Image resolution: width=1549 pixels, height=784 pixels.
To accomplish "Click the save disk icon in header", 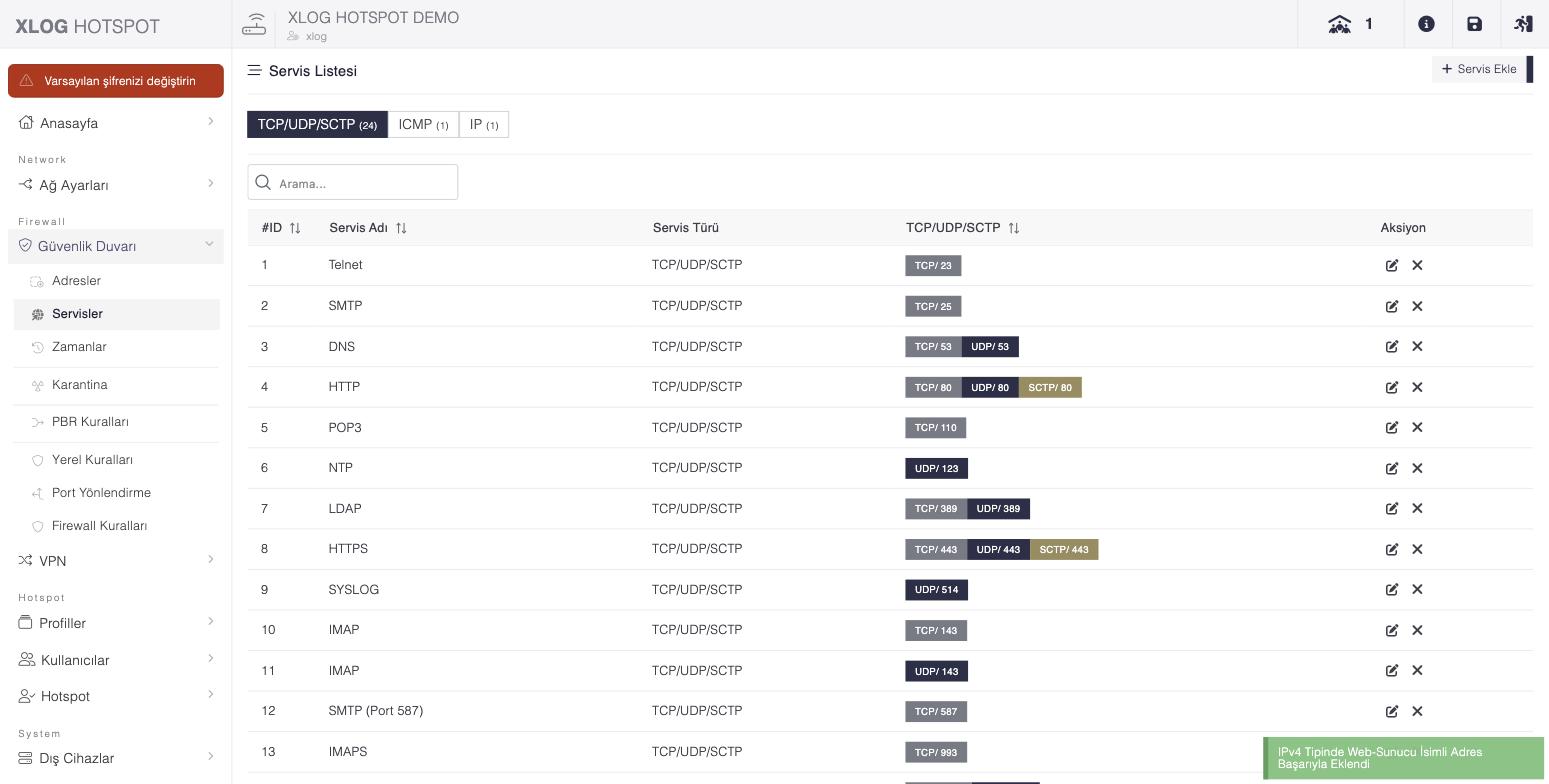I will [x=1474, y=24].
